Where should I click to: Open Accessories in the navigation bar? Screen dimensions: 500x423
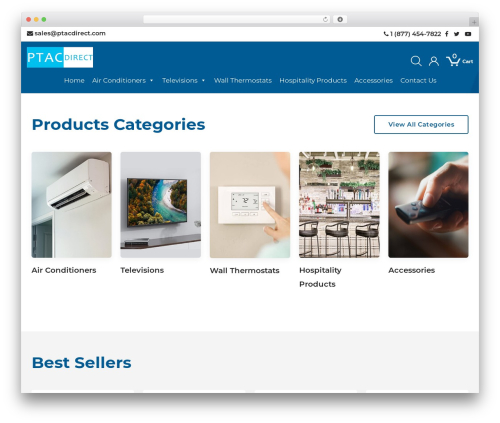point(373,80)
